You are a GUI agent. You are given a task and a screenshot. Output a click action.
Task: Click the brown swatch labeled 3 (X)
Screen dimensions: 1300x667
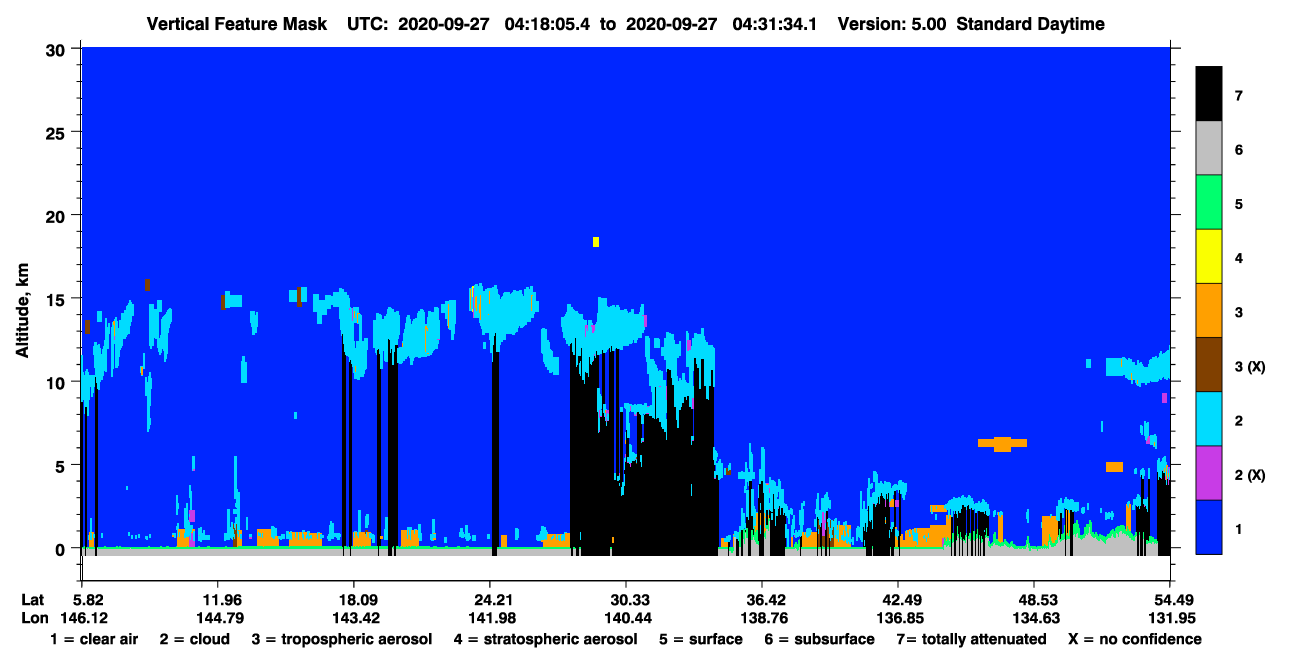[x=1209, y=365]
